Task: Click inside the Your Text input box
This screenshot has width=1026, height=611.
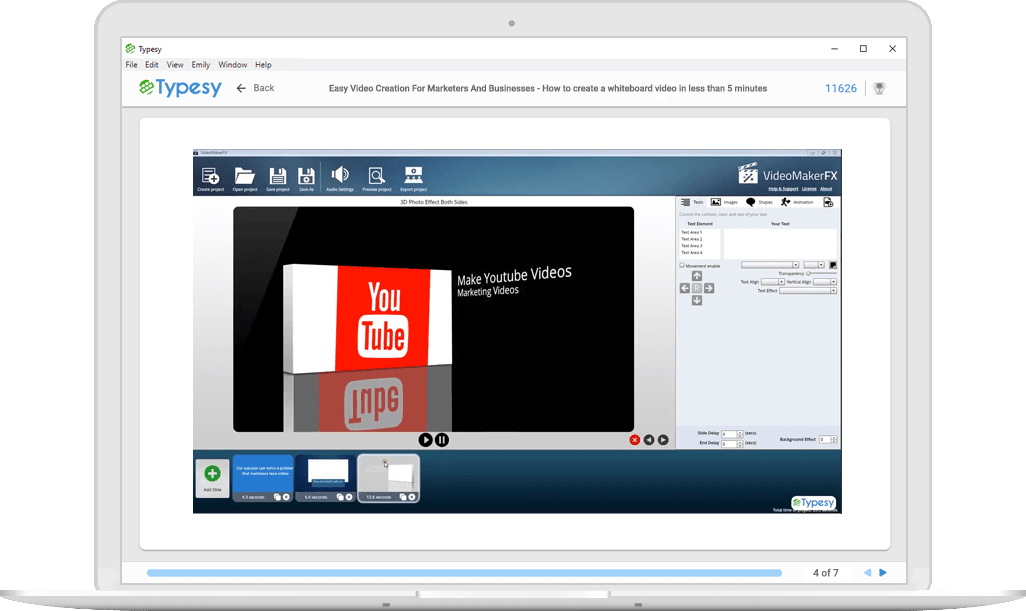Action: [780, 243]
